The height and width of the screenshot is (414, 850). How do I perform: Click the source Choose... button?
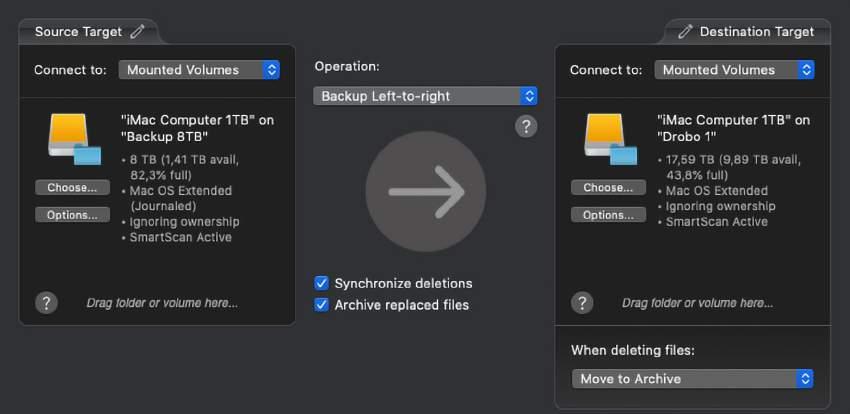pos(72,188)
